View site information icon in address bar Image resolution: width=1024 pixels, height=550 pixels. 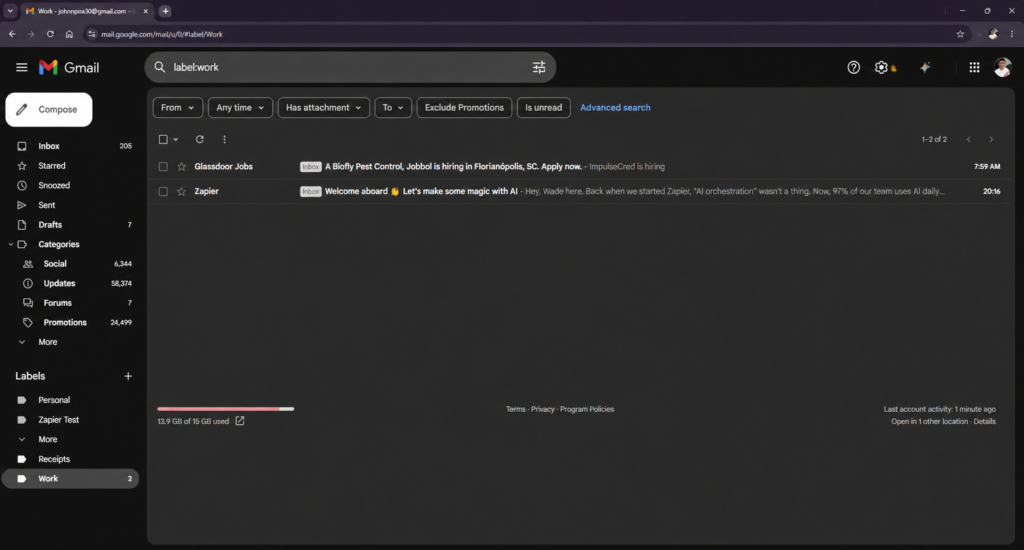point(92,34)
